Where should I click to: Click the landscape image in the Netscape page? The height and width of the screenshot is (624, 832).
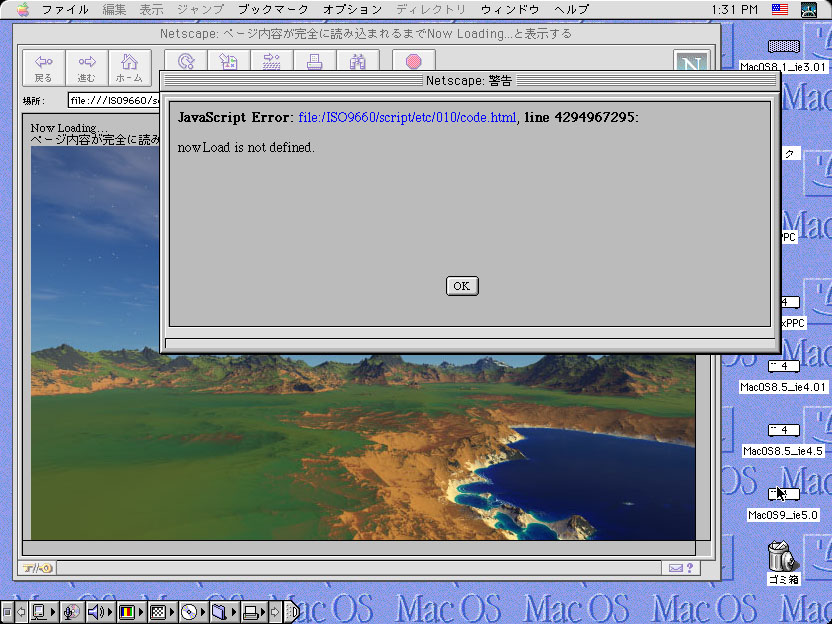pos(363,446)
